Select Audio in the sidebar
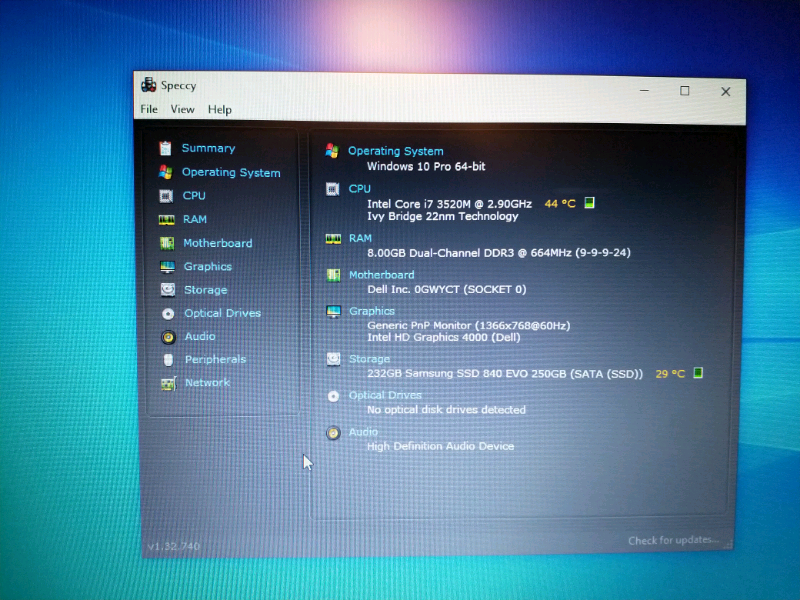Viewport: 800px width, 600px height. coord(200,337)
